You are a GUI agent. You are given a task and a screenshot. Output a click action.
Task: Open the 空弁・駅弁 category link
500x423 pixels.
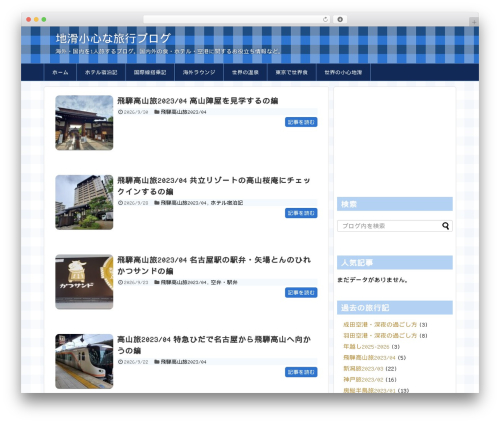224,282
